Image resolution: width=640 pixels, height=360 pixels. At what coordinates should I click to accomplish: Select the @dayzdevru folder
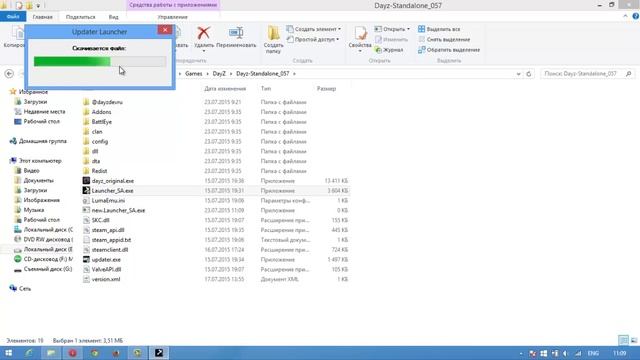(107, 102)
